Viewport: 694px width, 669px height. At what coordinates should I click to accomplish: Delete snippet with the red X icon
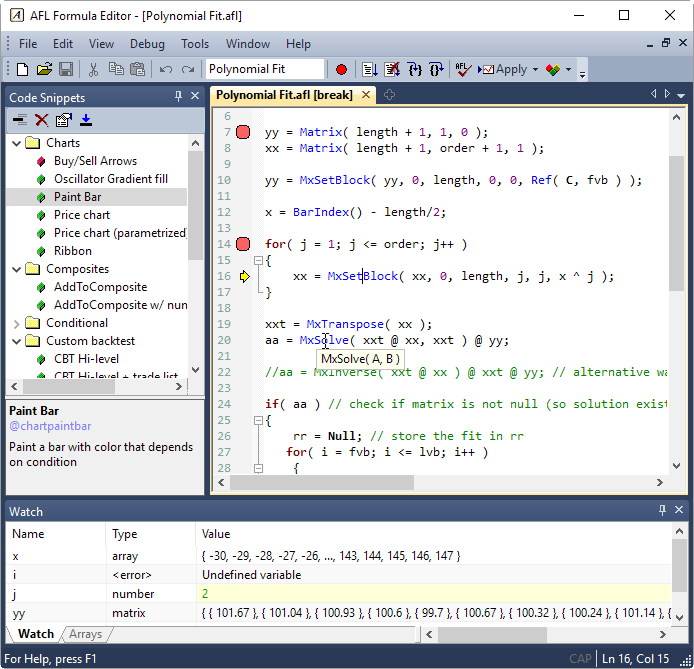(42, 120)
